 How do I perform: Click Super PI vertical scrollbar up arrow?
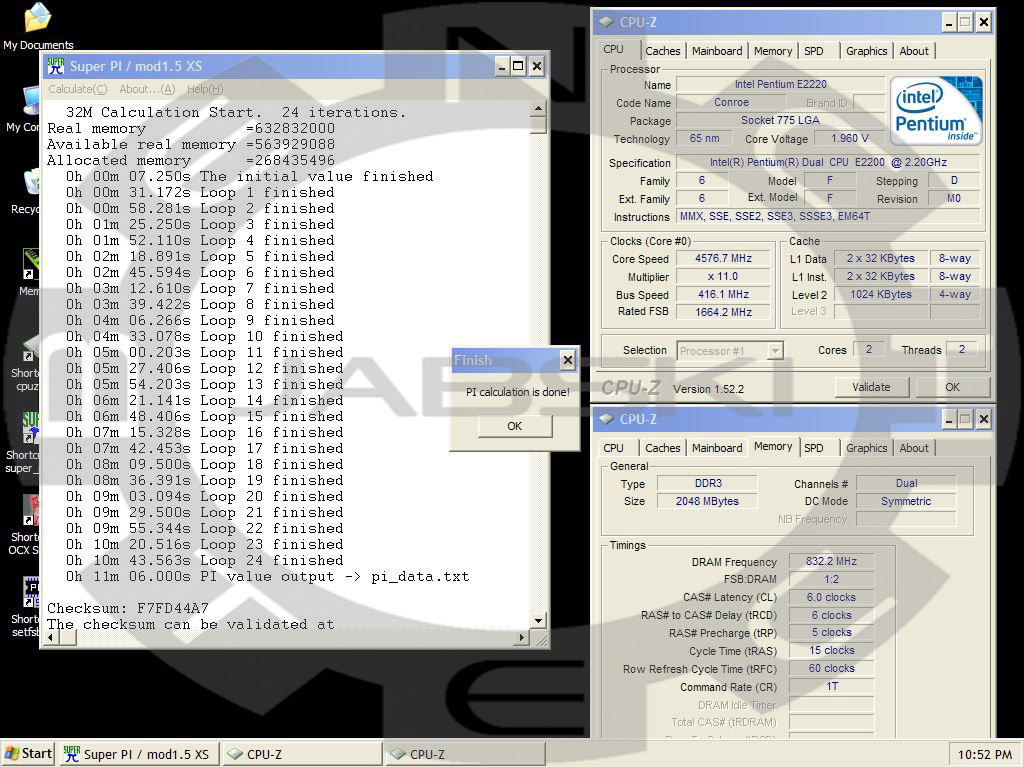coord(538,109)
